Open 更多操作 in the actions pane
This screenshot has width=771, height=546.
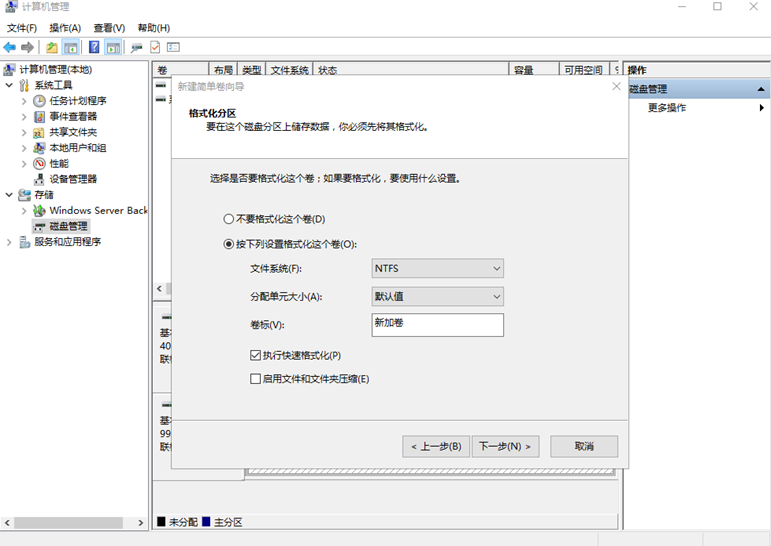coord(667,108)
